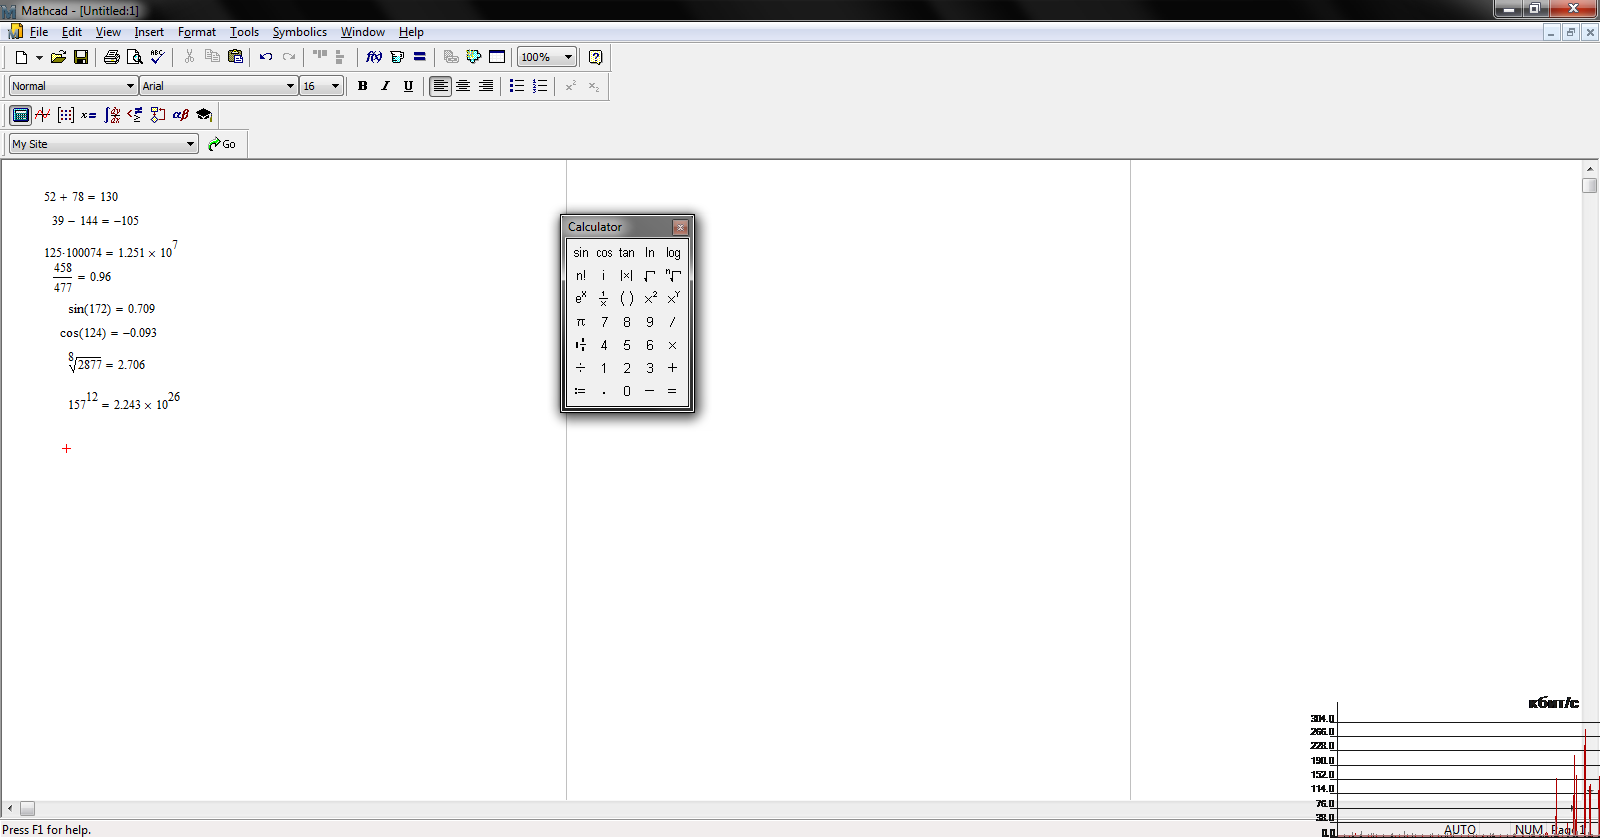The image size is (1600, 838).
Task: Open Vector and Matrix toolbar icon
Action: (x=66, y=115)
